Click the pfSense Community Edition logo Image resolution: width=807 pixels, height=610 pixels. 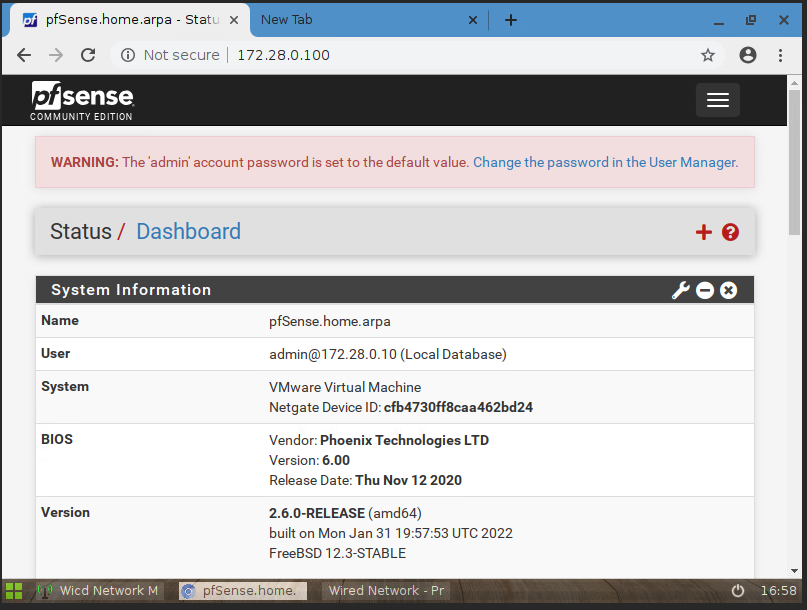pos(81,100)
